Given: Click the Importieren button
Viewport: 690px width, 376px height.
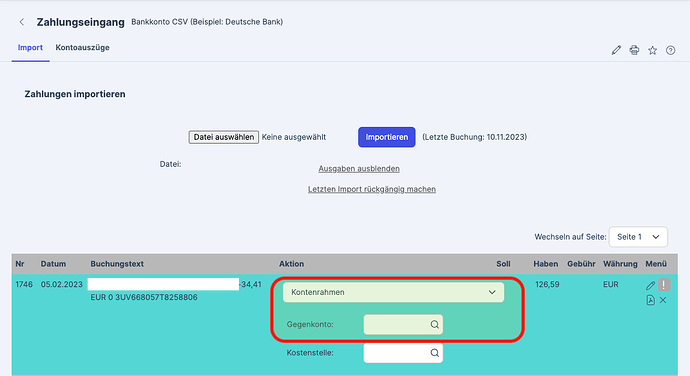Looking at the screenshot, I should [x=386, y=137].
